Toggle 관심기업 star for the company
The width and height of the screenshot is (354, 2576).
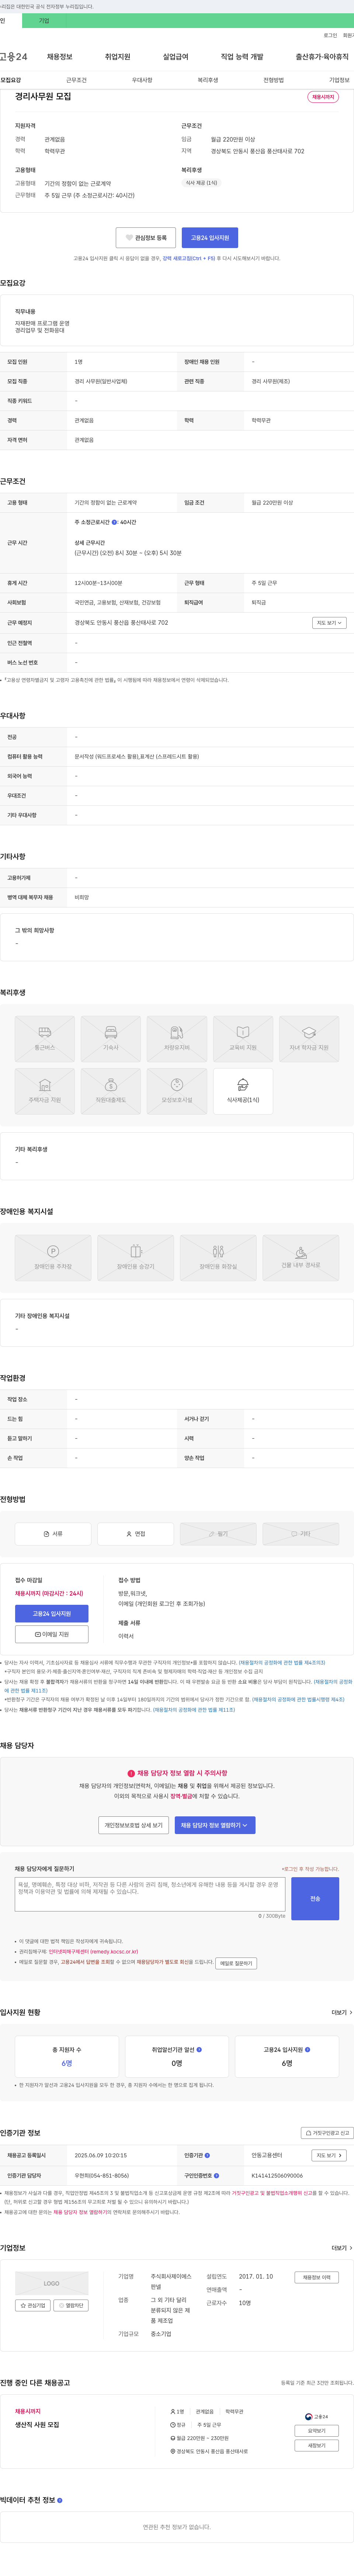point(33,2305)
